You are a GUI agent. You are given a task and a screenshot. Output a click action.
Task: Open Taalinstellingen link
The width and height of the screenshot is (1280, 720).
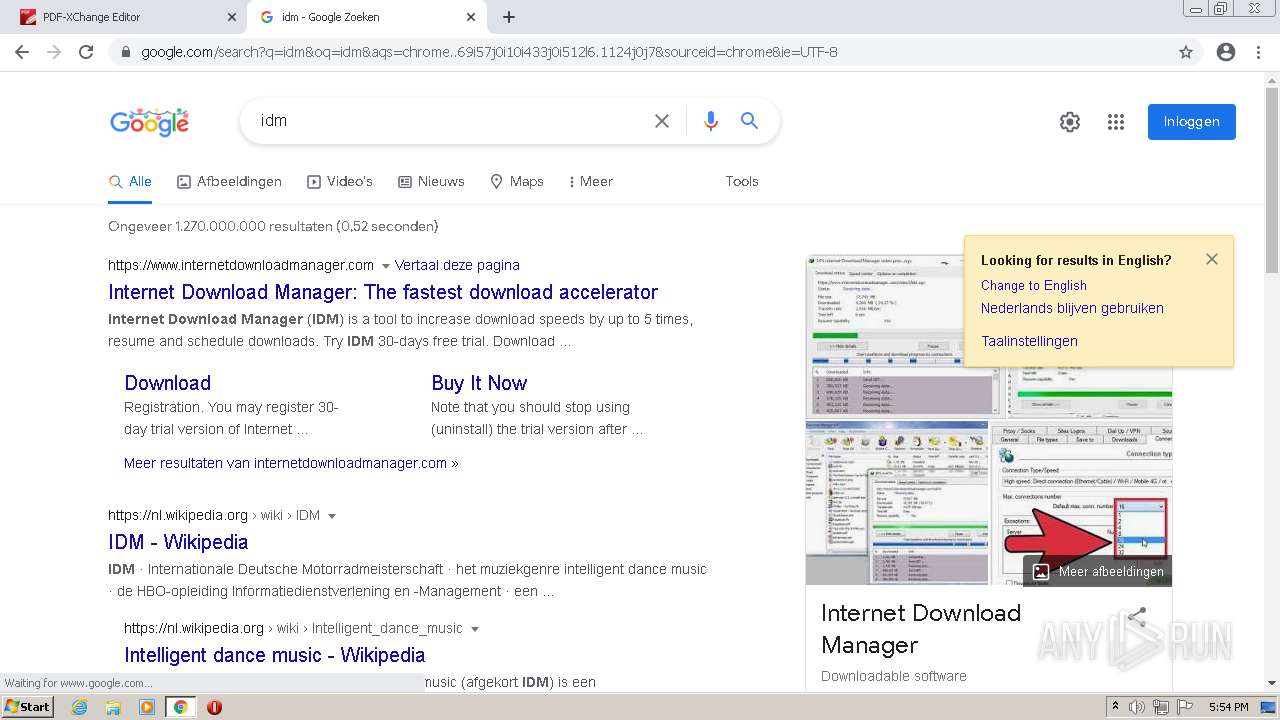coord(1029,341)
